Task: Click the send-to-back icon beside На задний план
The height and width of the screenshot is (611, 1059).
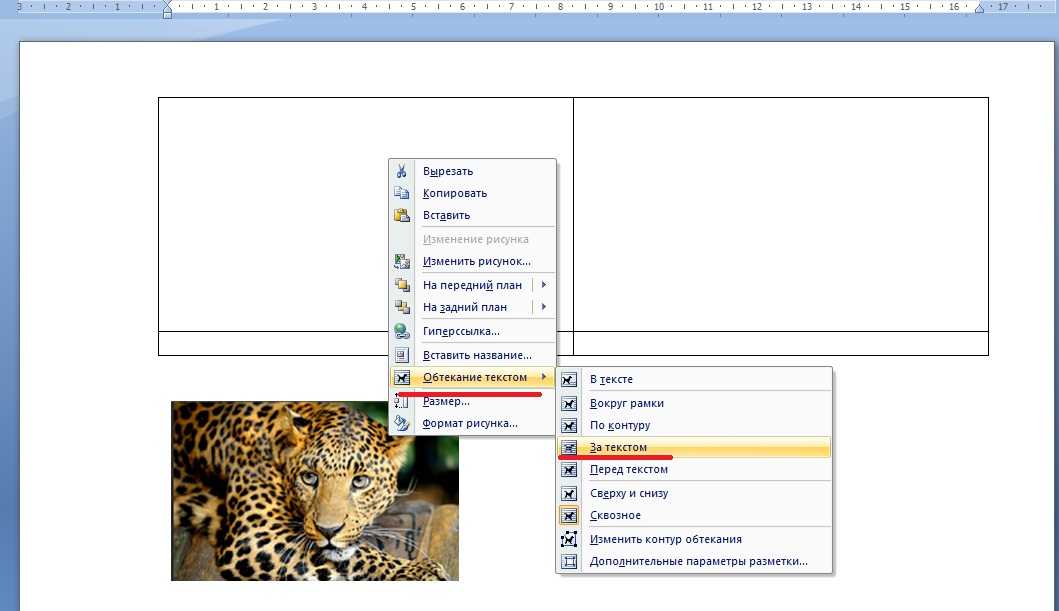Action: (x=402, y=307)
